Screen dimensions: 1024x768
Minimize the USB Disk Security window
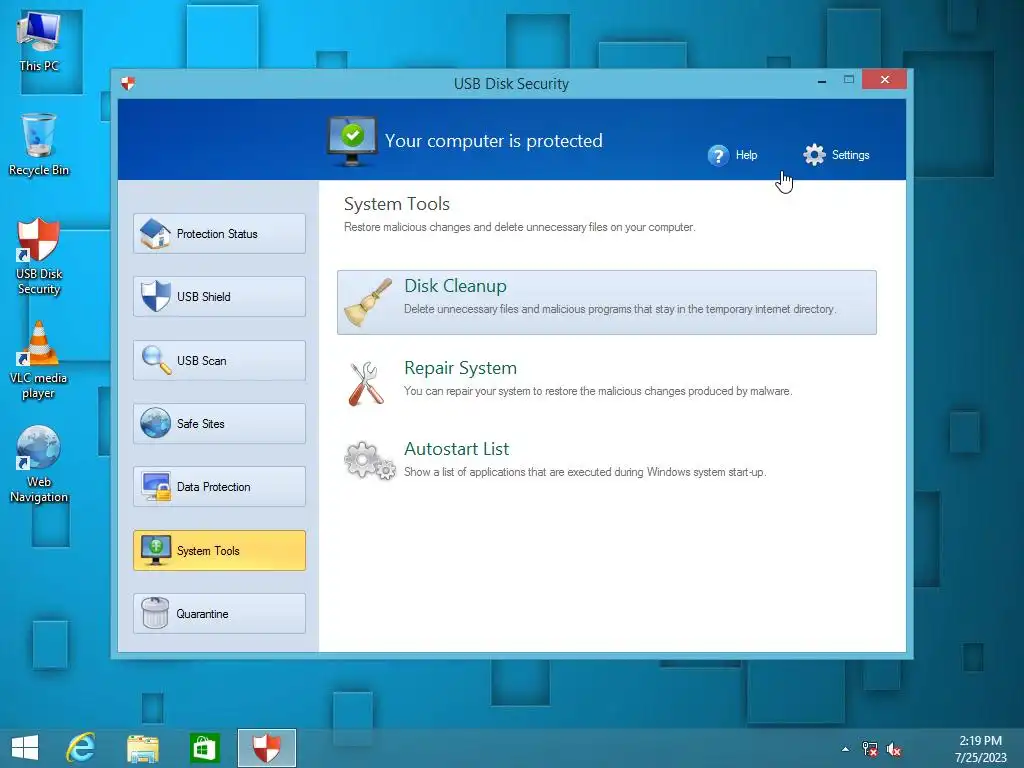coord(822,80)
